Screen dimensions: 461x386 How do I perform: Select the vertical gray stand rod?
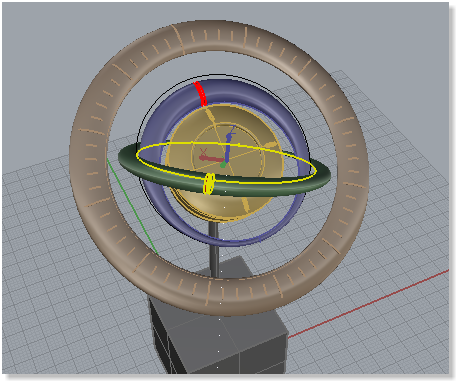coord(214,248)
